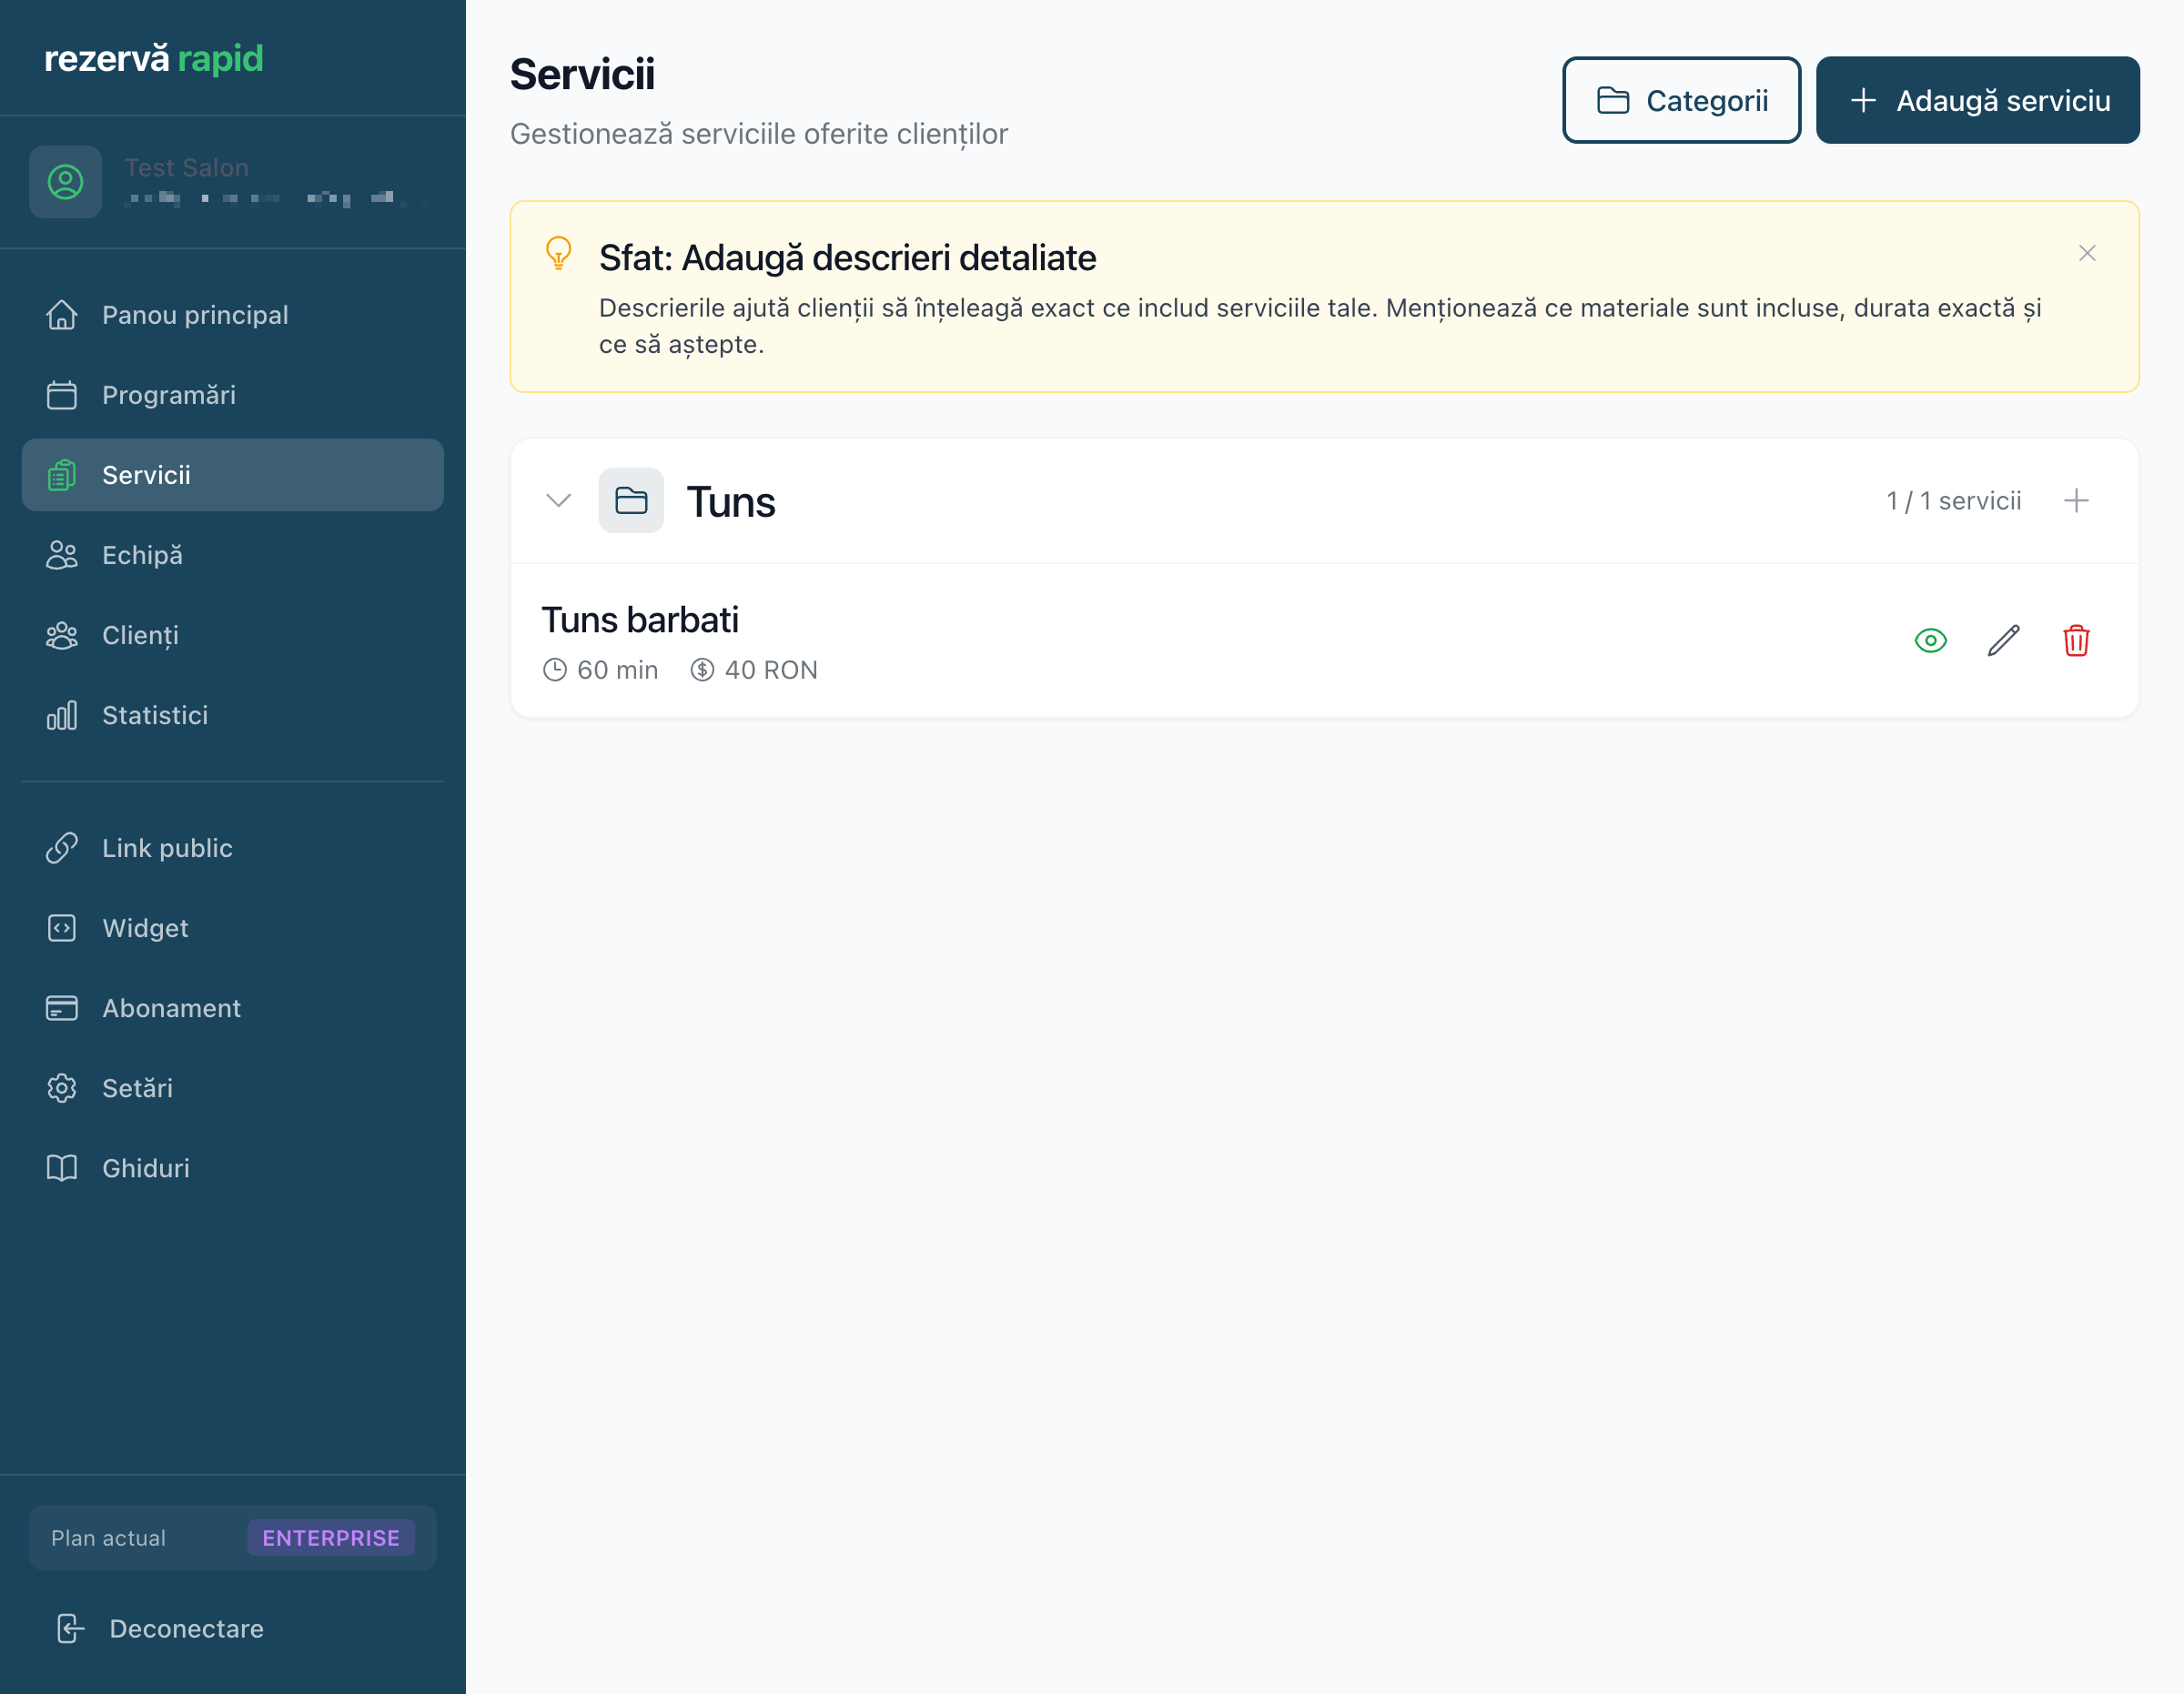Click the ENTERPRISE plan badge
The image size is (2184, 1694).
tap(330, 1538)
